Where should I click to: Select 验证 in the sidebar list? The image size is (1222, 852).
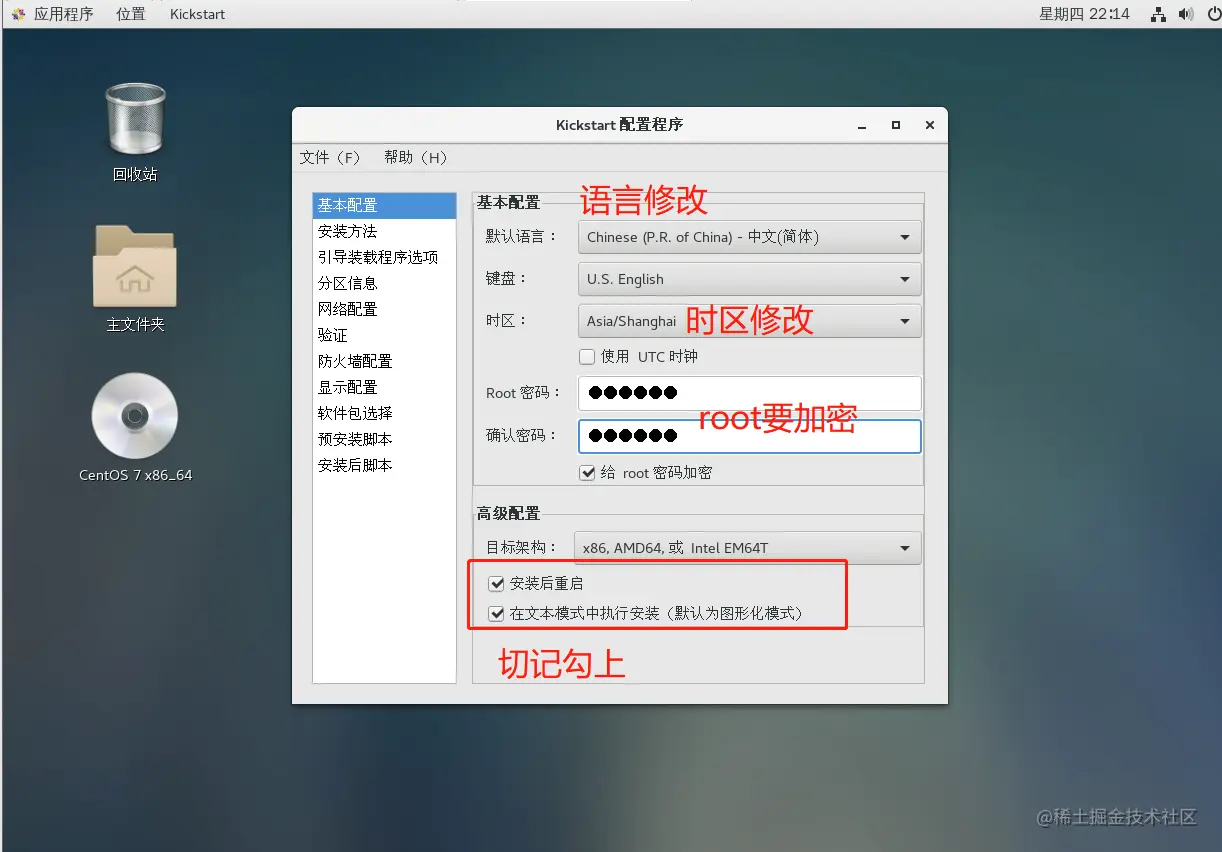coord(385,335)
